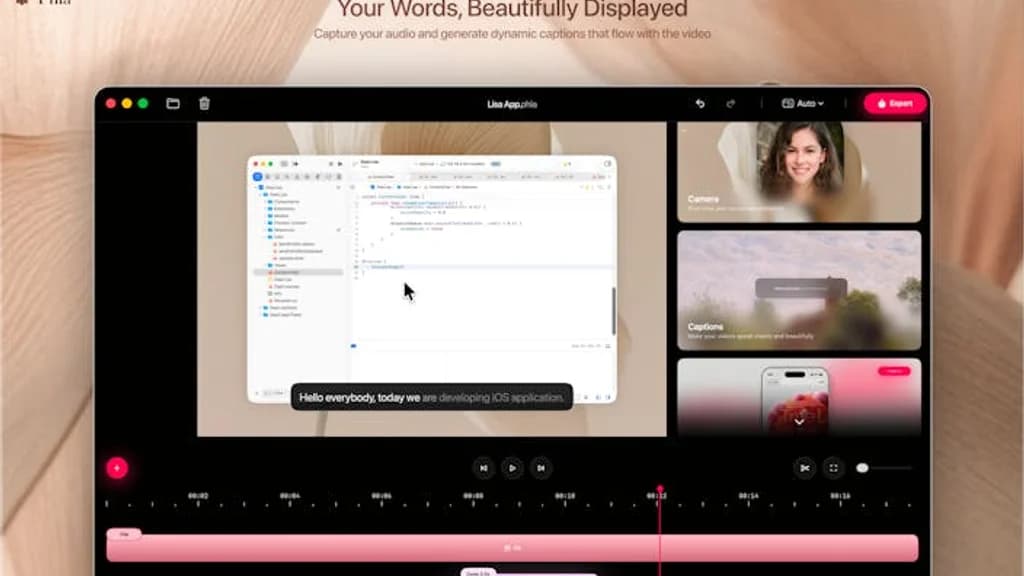Export the Lisa App project
Viewport: 1024px width, 576px height.
pyautogui.click(x=893, y=102)
